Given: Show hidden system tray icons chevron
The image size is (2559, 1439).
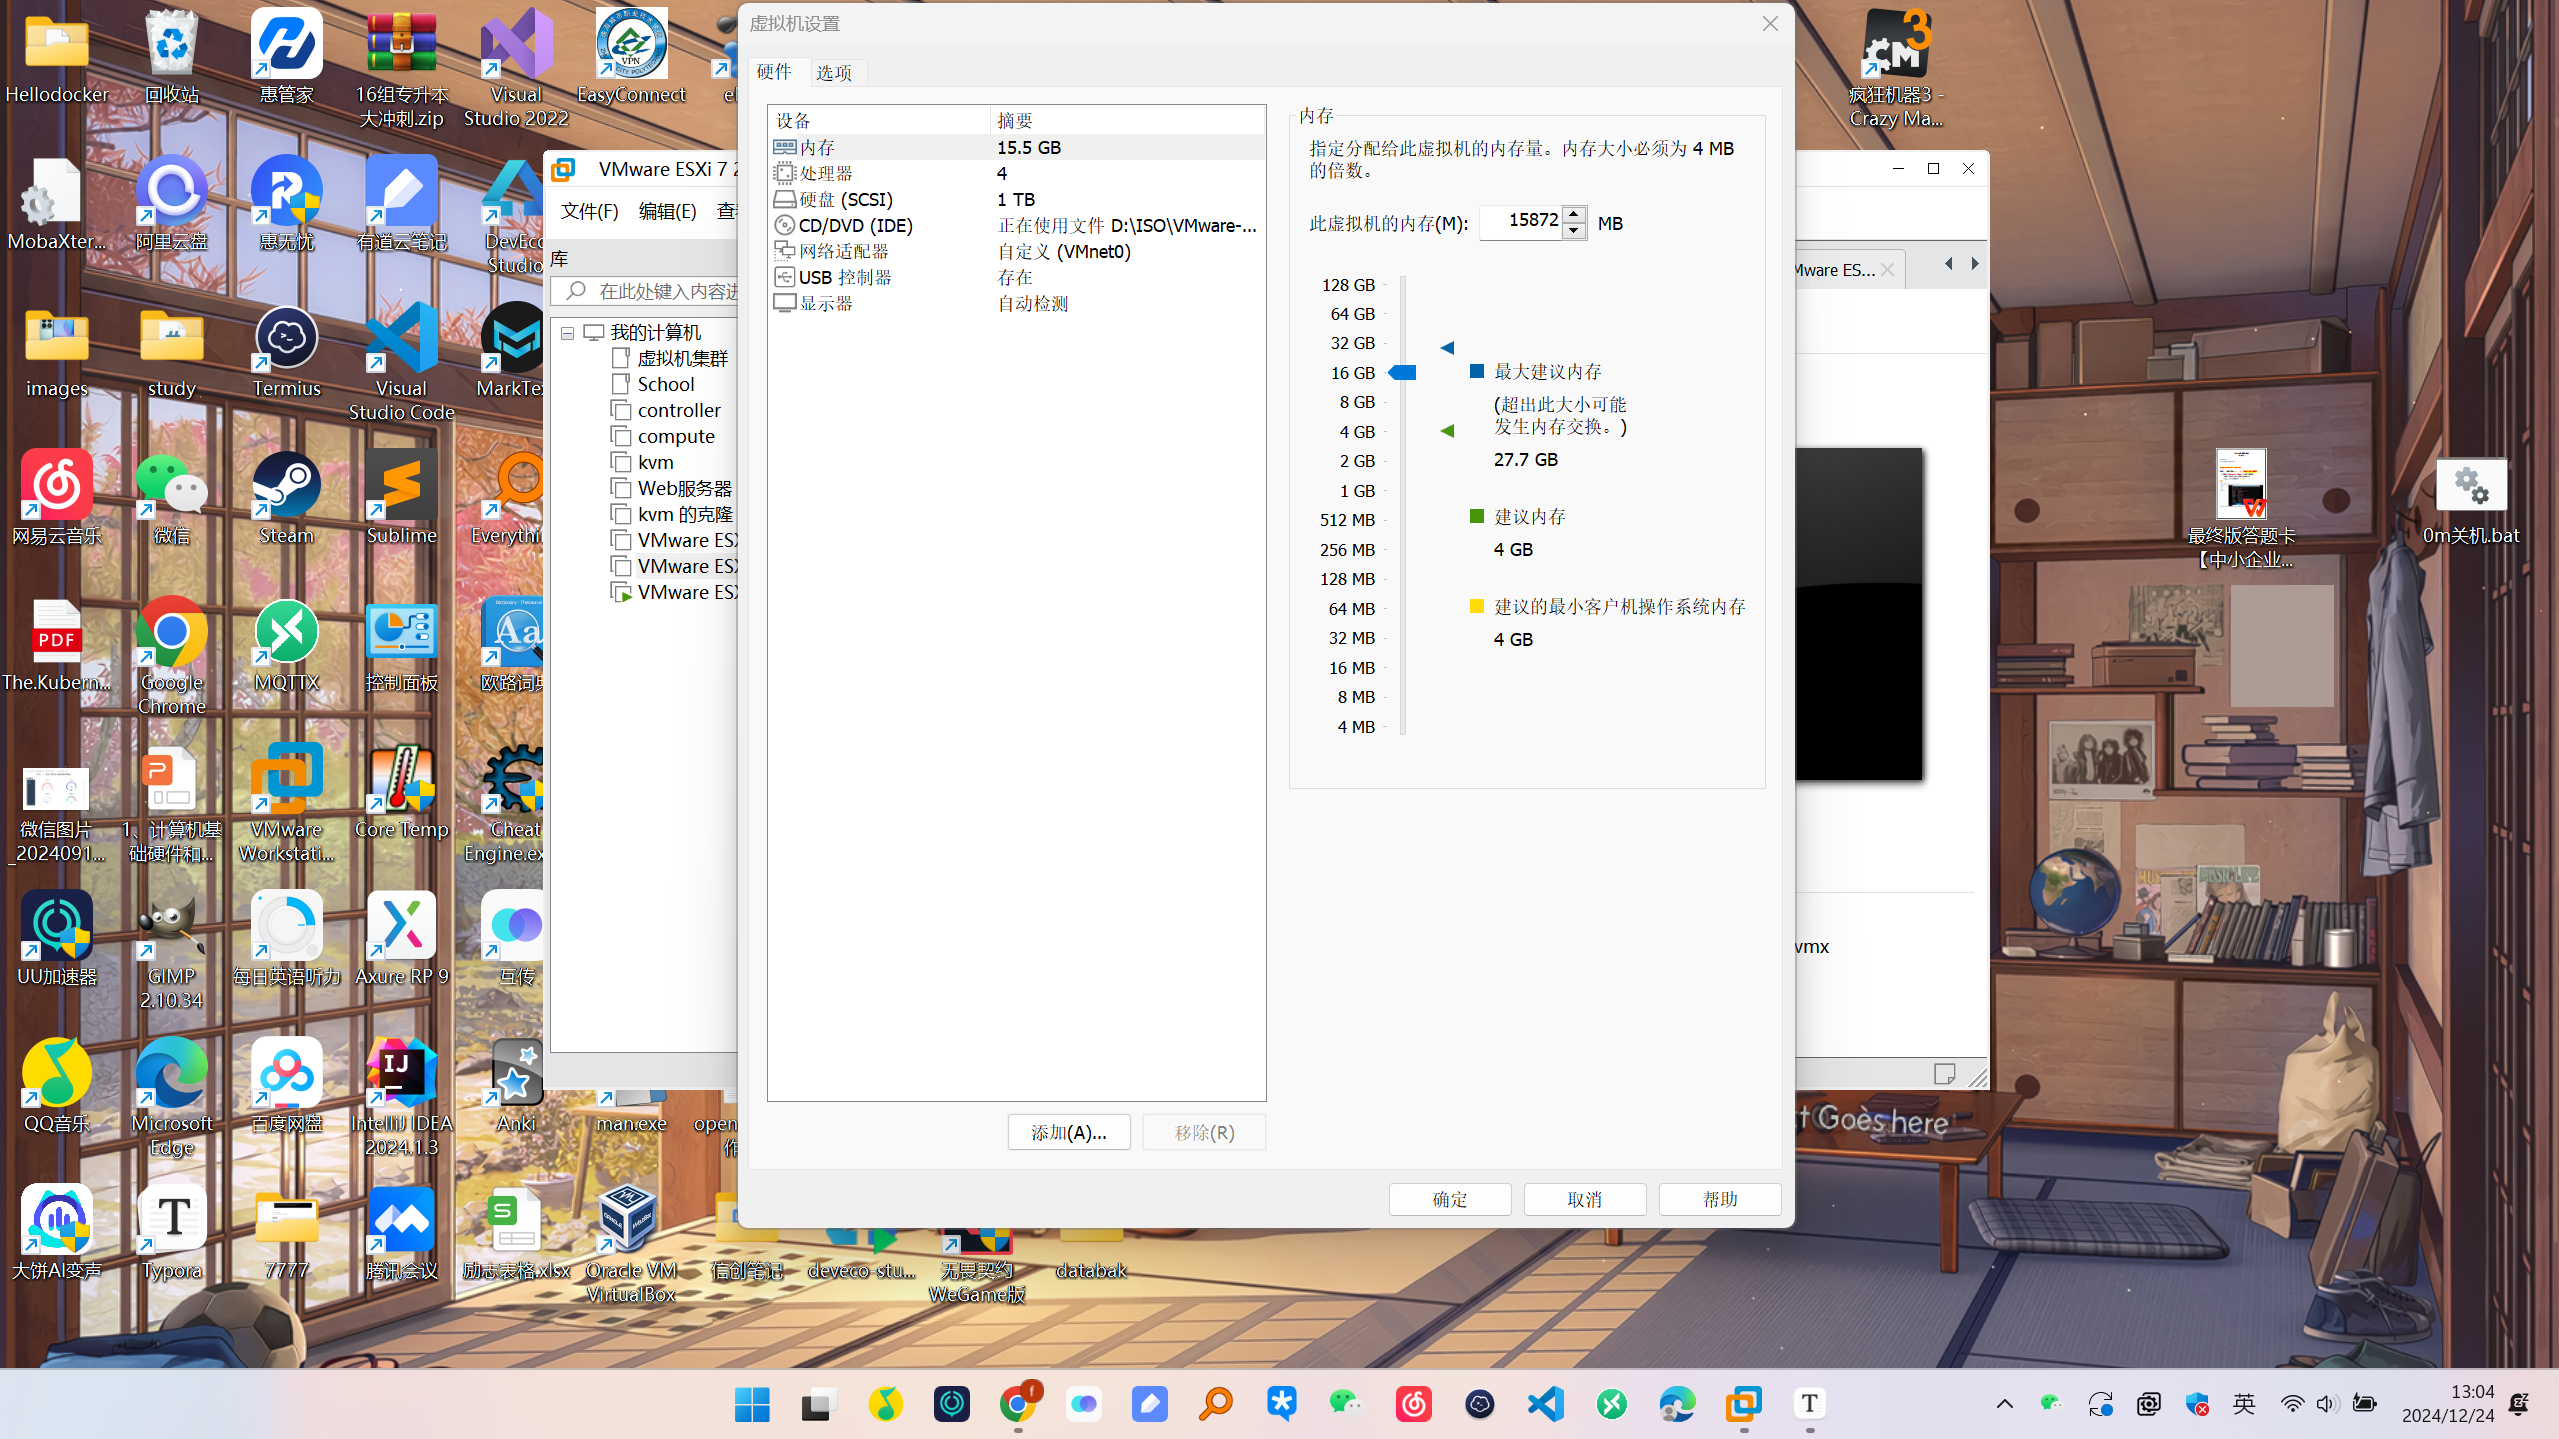Looking at the screenshot, I should click(2004, 1404).
